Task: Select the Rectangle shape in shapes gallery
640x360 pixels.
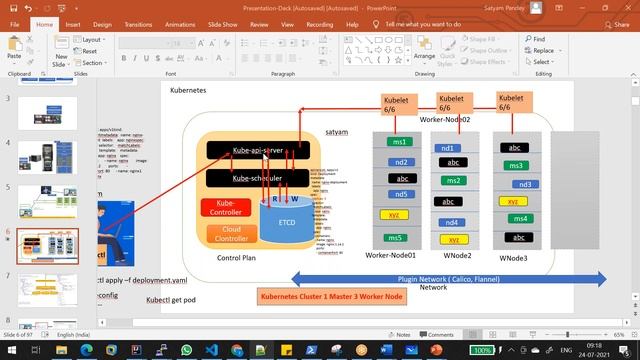Action: click(x=378, y=40)
